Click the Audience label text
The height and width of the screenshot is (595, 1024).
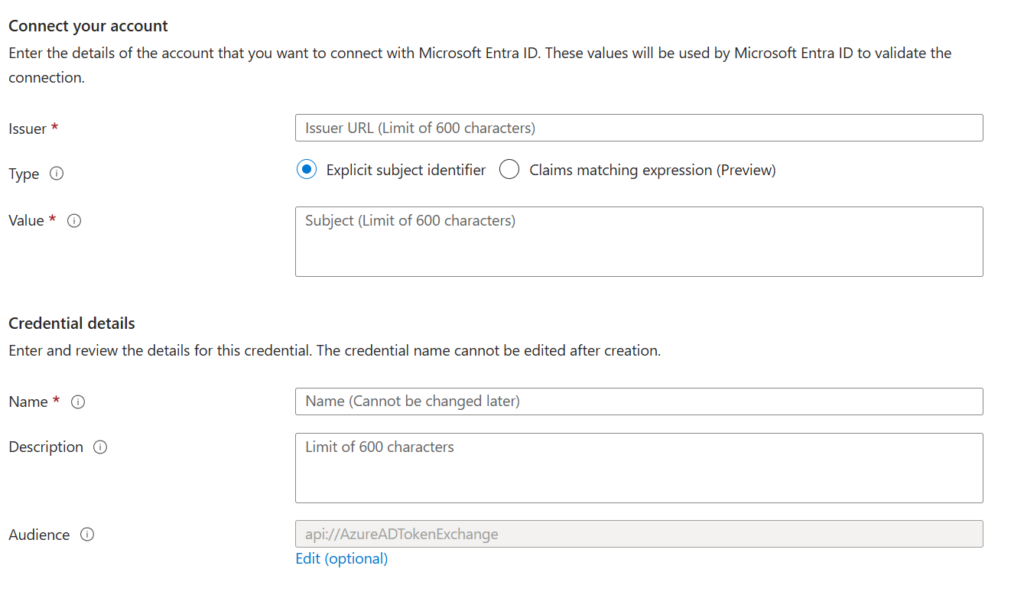(39, 534)
